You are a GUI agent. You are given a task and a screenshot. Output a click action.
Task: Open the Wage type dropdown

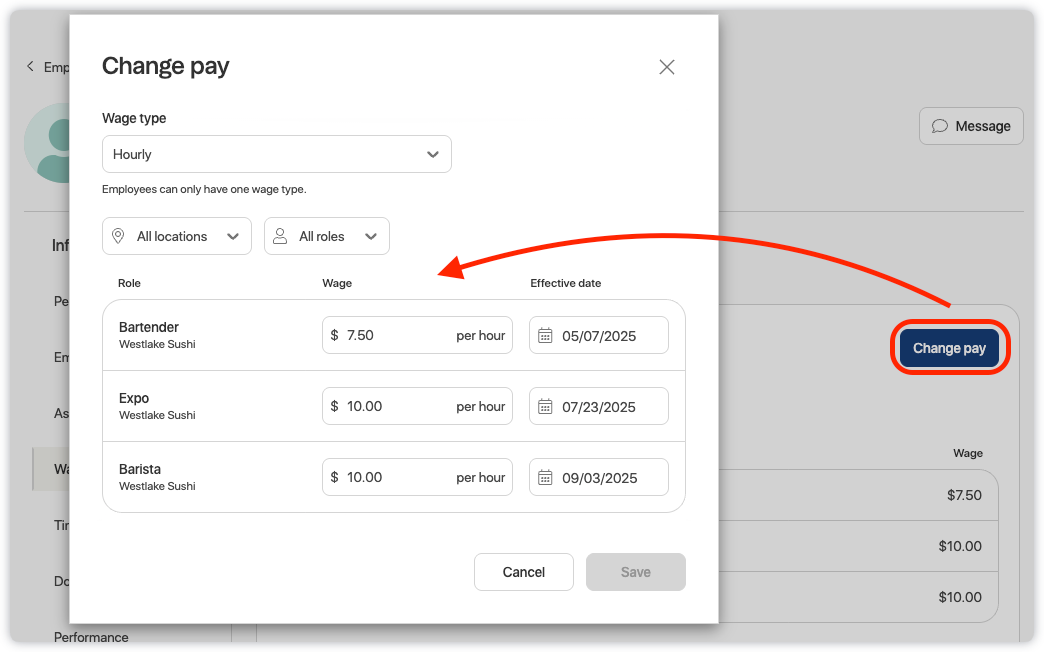277,154
